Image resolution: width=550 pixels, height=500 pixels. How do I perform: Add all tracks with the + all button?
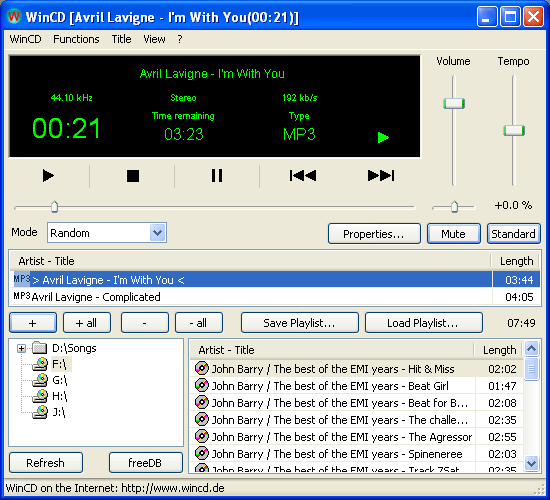pyautogui.click(x=87, y=323)
